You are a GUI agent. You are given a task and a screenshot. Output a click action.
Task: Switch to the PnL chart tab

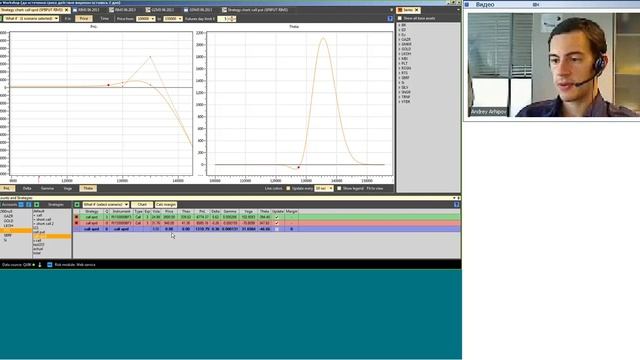[7, 189]
